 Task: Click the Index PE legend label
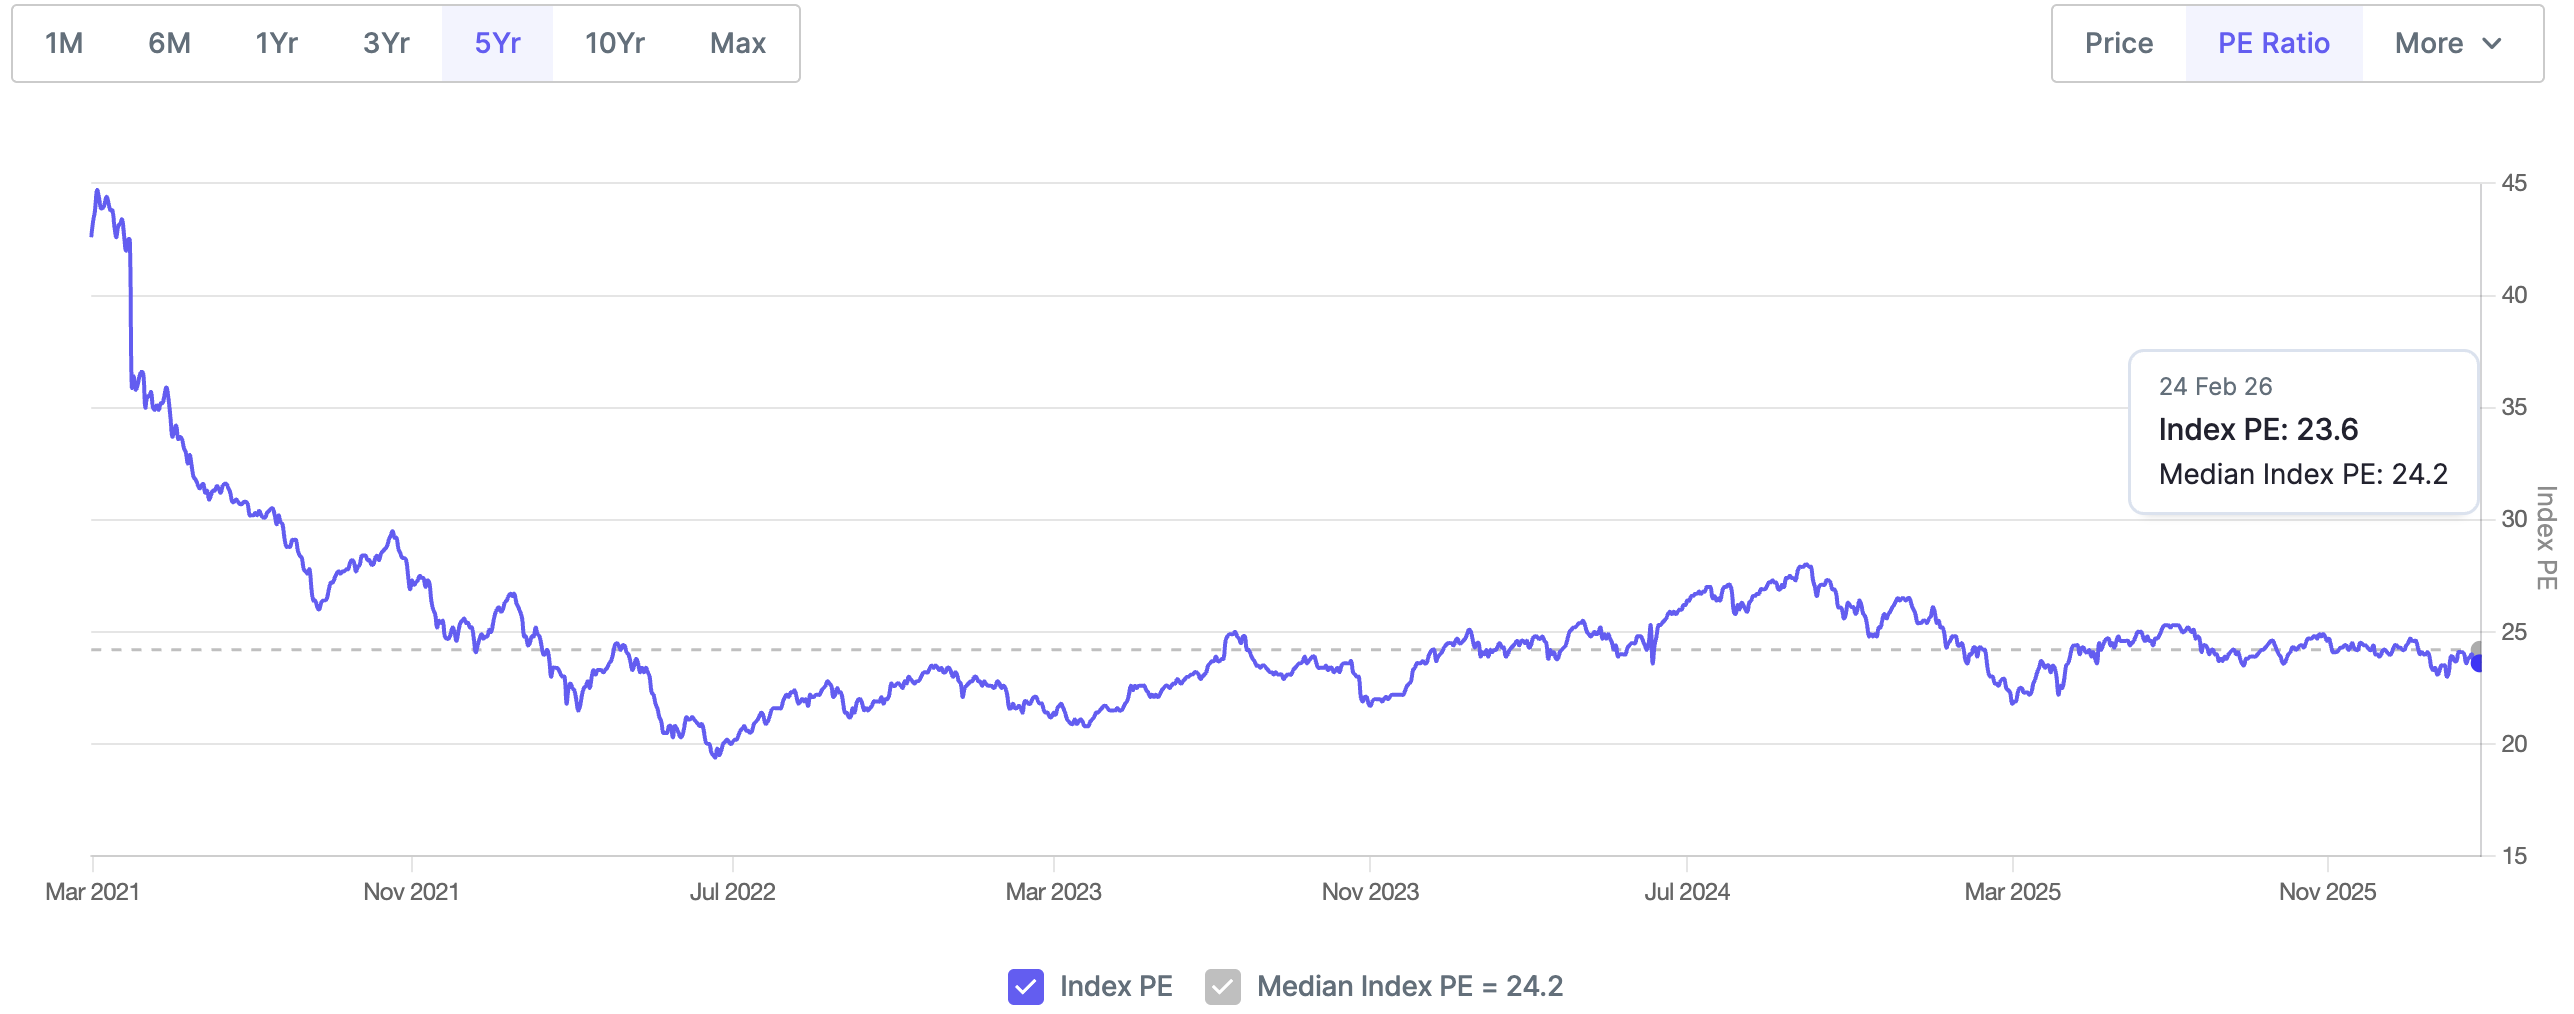[1115, 986]
